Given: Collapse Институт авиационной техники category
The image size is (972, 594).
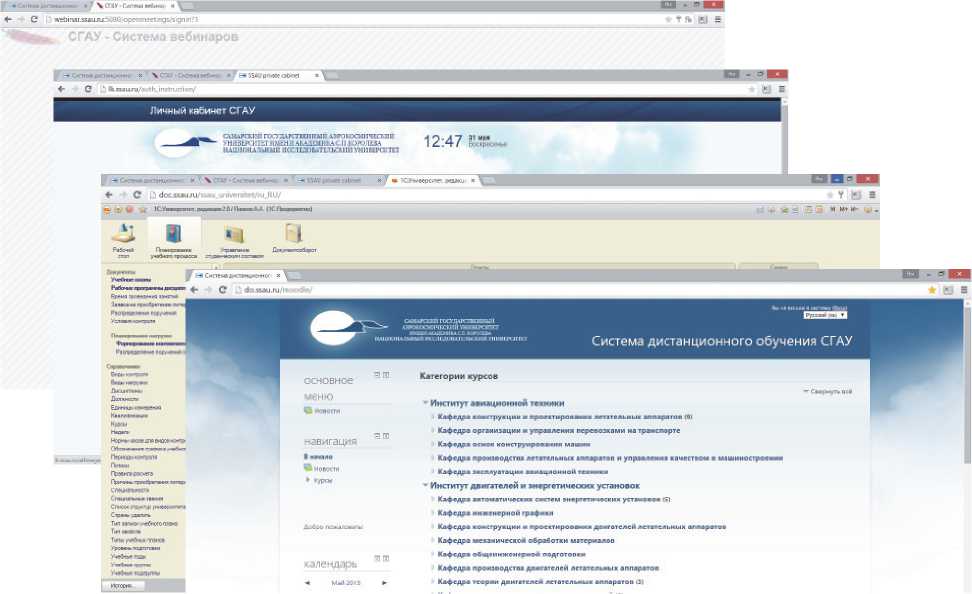Looking at the screenshot, I should click(425, 402).
